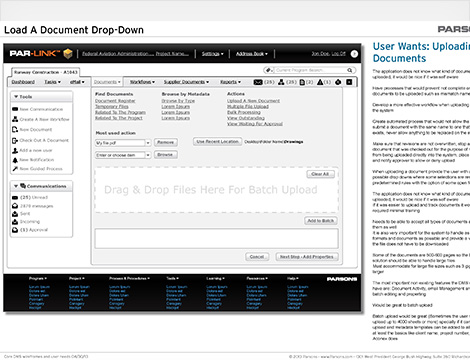Click the New Document icon in Tools
Screen dimensions: 470x360
tap(15, 129)
